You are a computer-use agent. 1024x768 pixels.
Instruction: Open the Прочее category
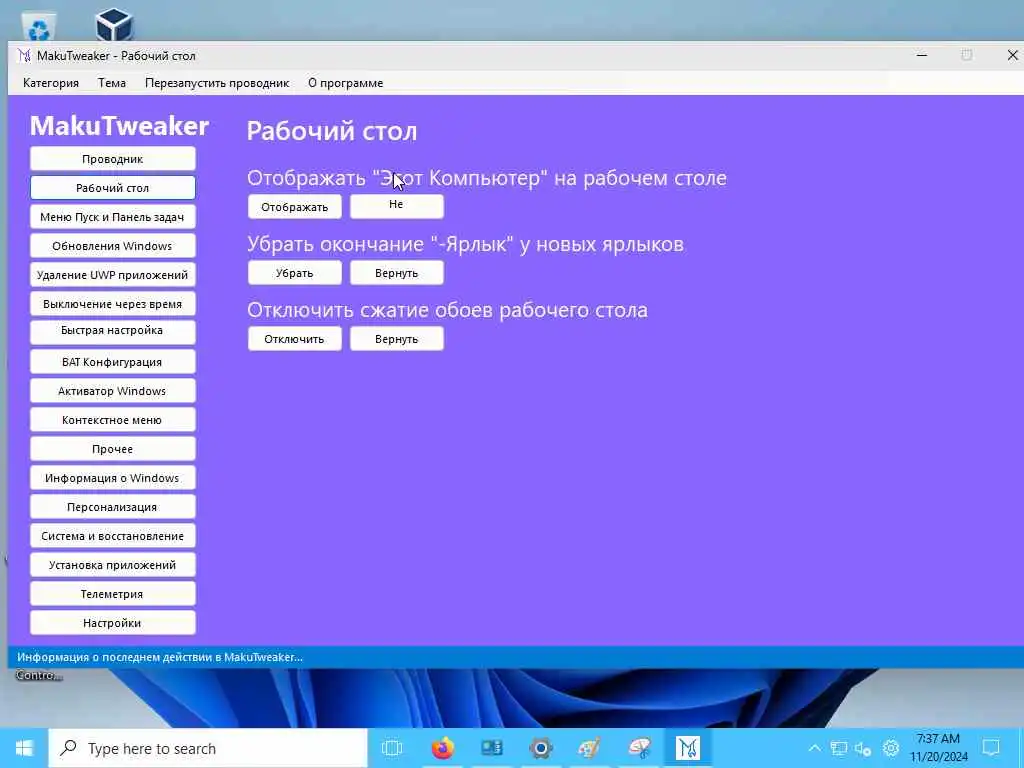(x=112, y=449)
